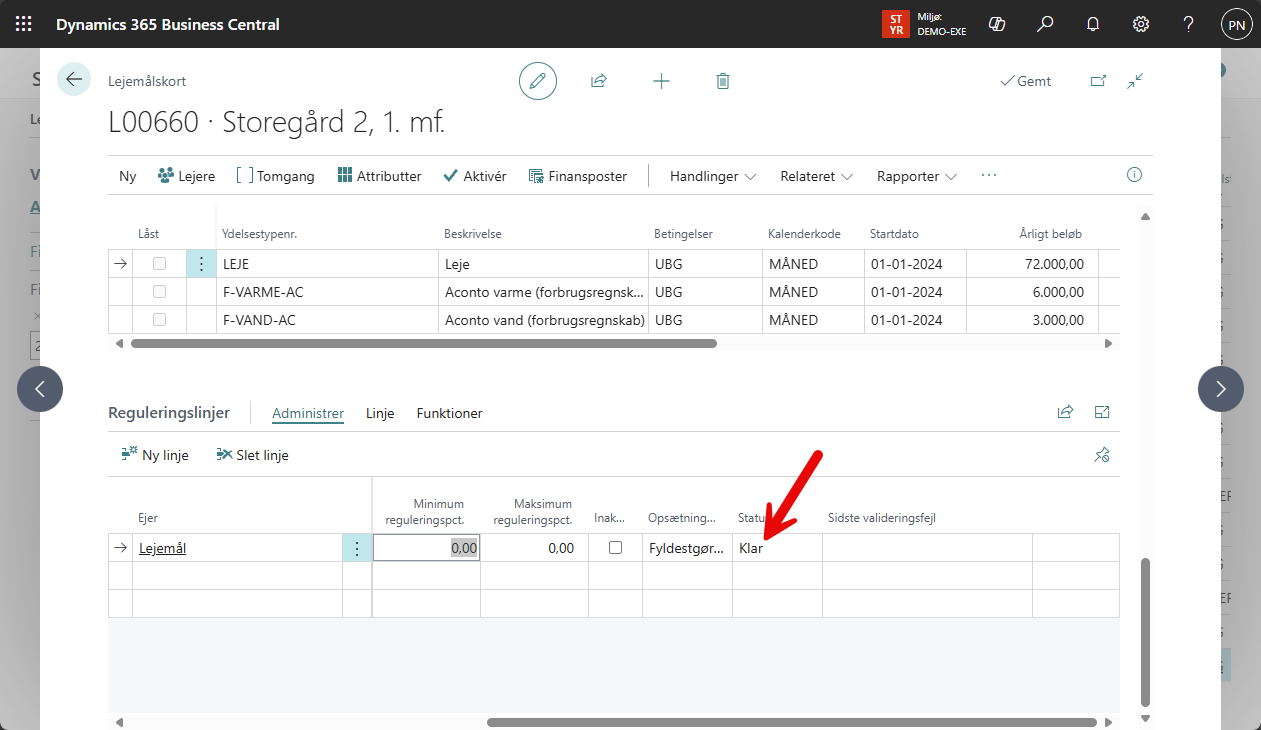Check the Inaktiv checkbox on Lejemål line
The height and width of the screenshot is (730, 1261).
coord(615,548)
